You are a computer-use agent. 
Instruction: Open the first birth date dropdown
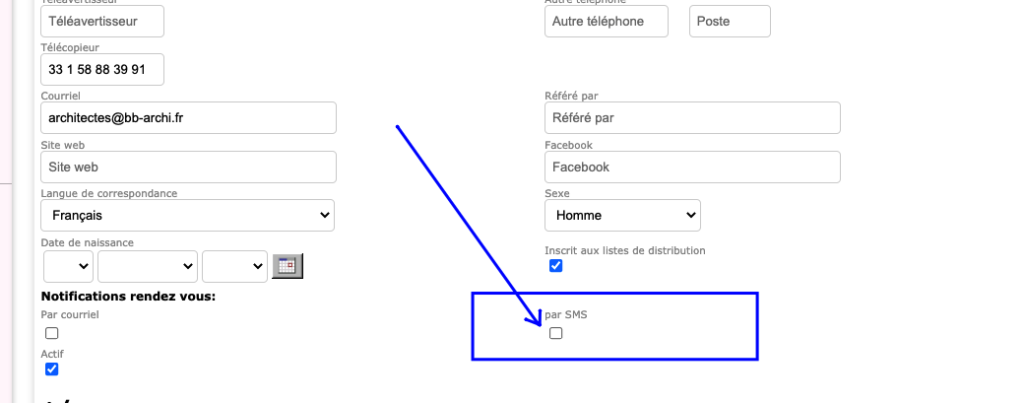tap(68, 266)
